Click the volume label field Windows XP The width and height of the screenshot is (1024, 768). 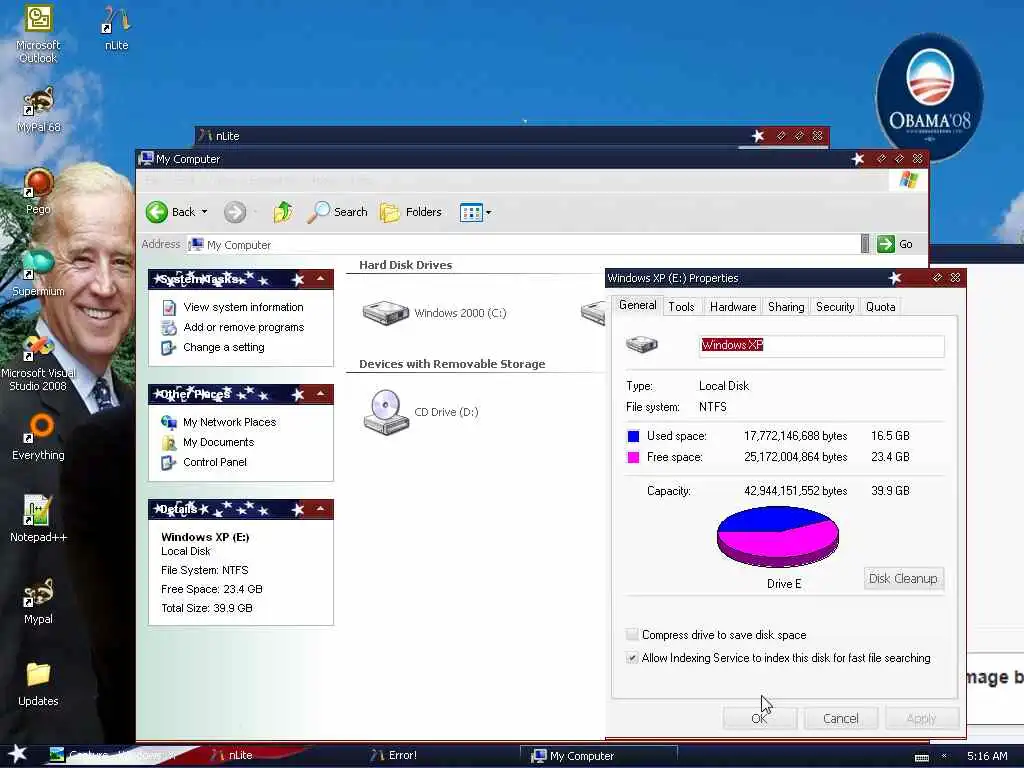(x=822, y=345)
